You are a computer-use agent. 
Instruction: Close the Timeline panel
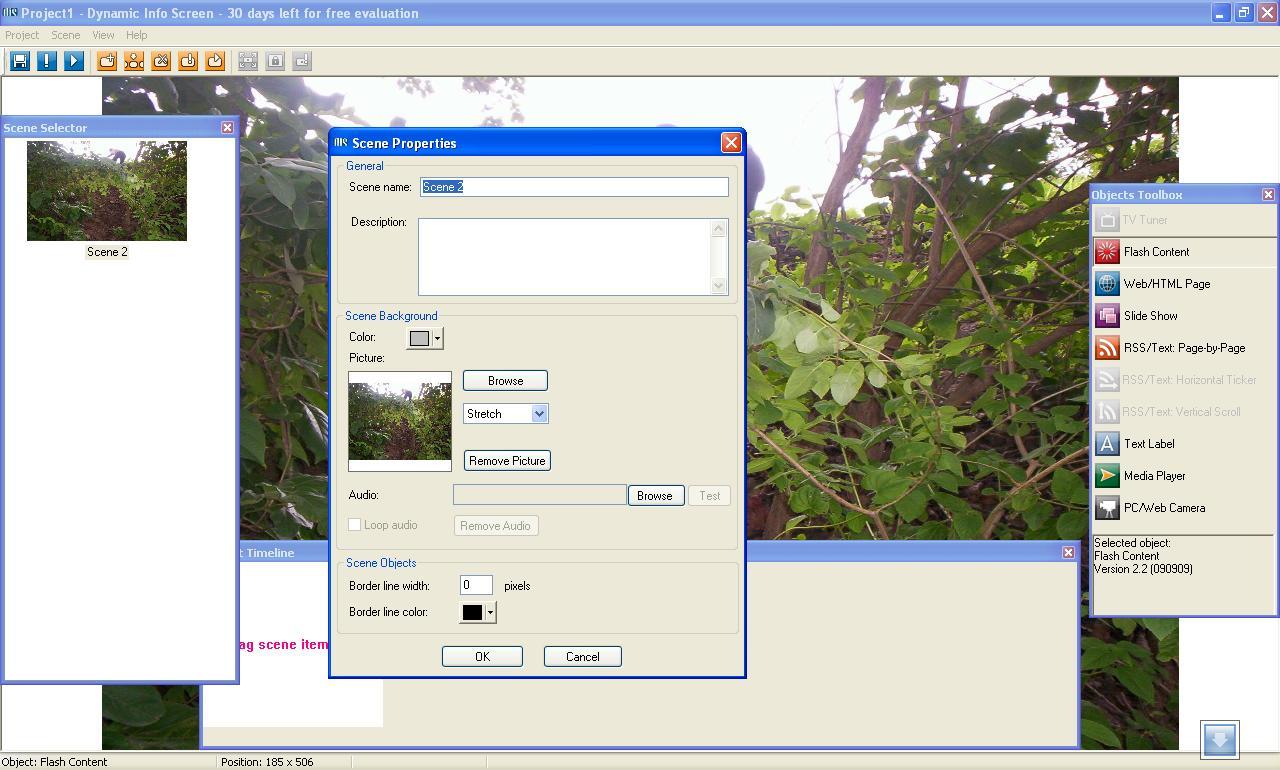[1068, 553]
